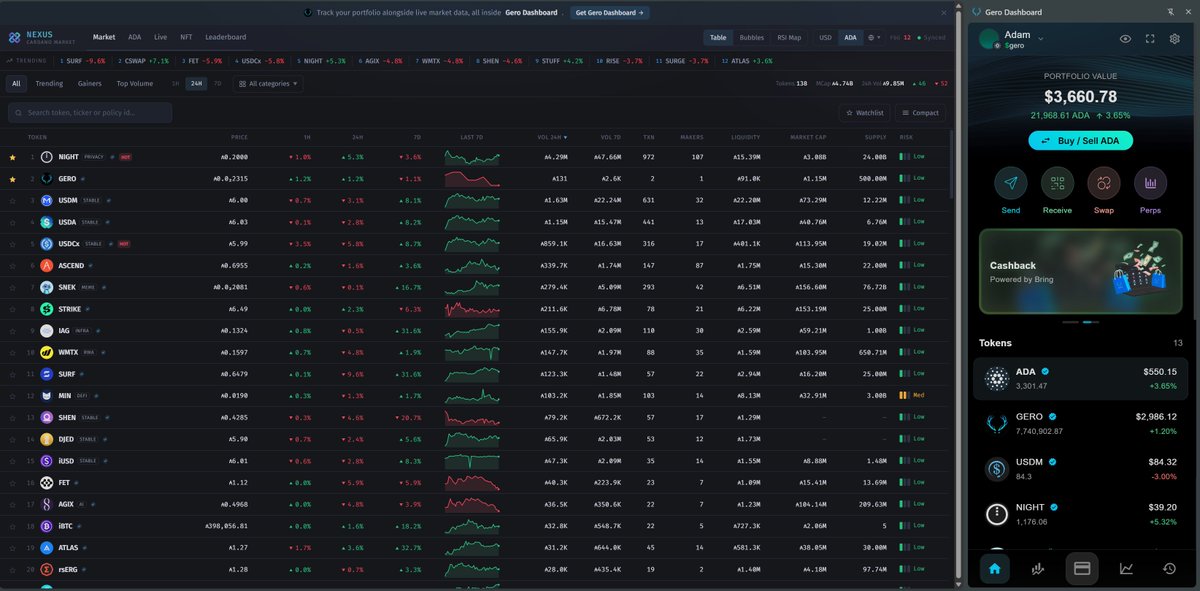Click the 7D sparkline for GERO
Viewport: 1200px width, 591px height.
pyautogui.click(x=473, y=179)
